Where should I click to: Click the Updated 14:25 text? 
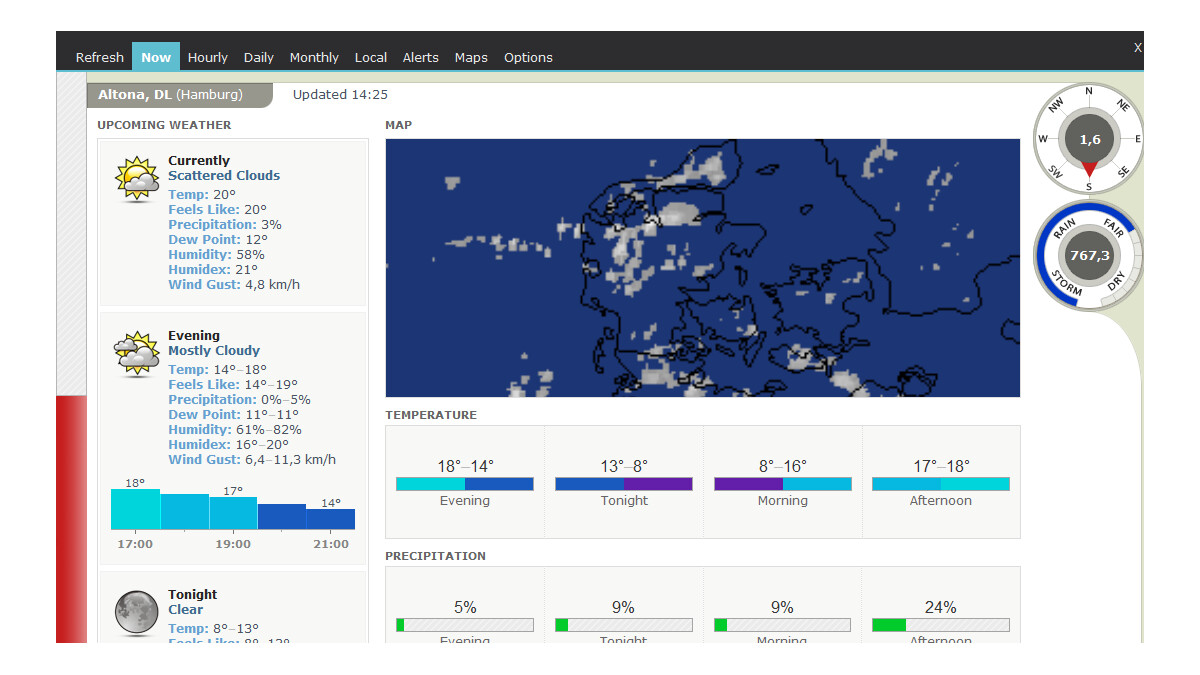[x=340, y=95]
